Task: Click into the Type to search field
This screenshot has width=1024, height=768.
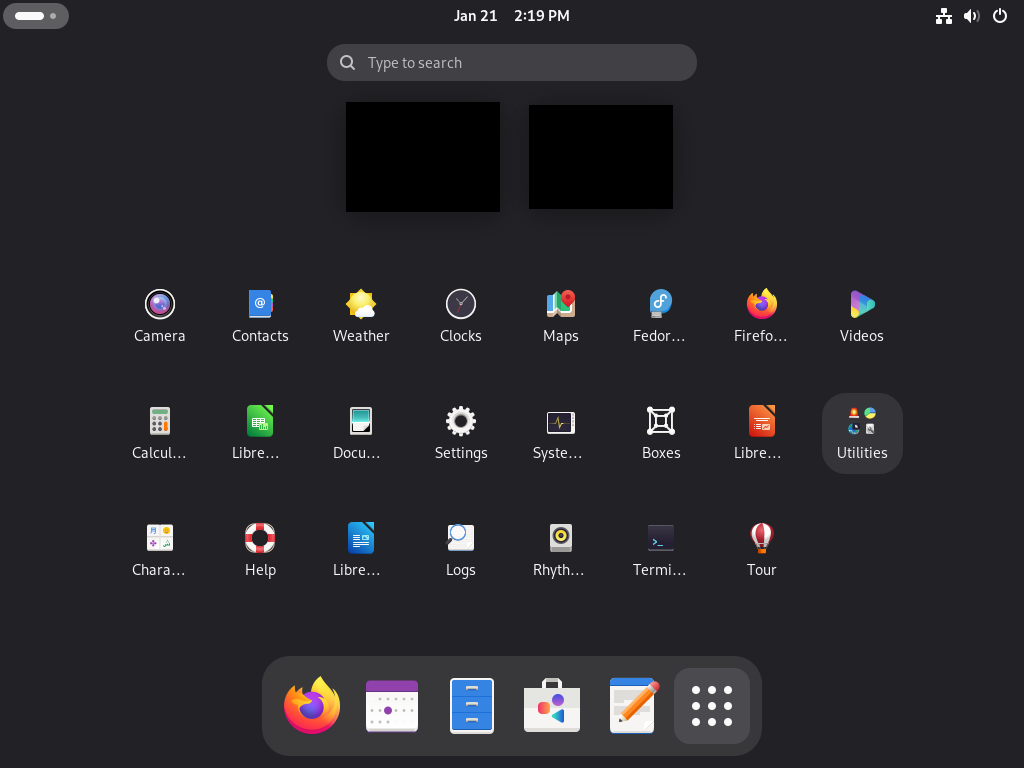Action: [511, 63]
